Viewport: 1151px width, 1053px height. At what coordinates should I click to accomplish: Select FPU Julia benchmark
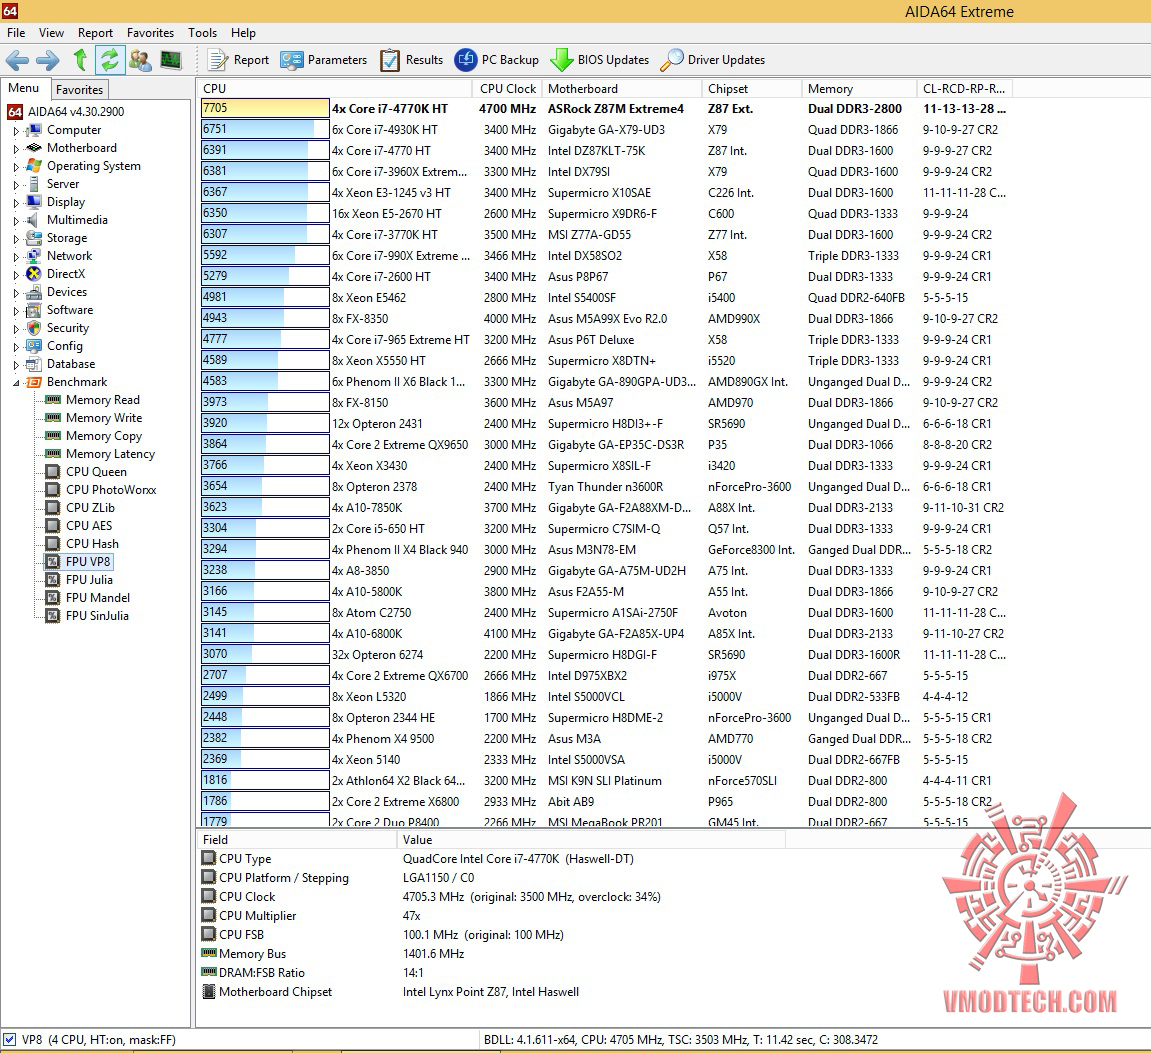click(90, 580)
